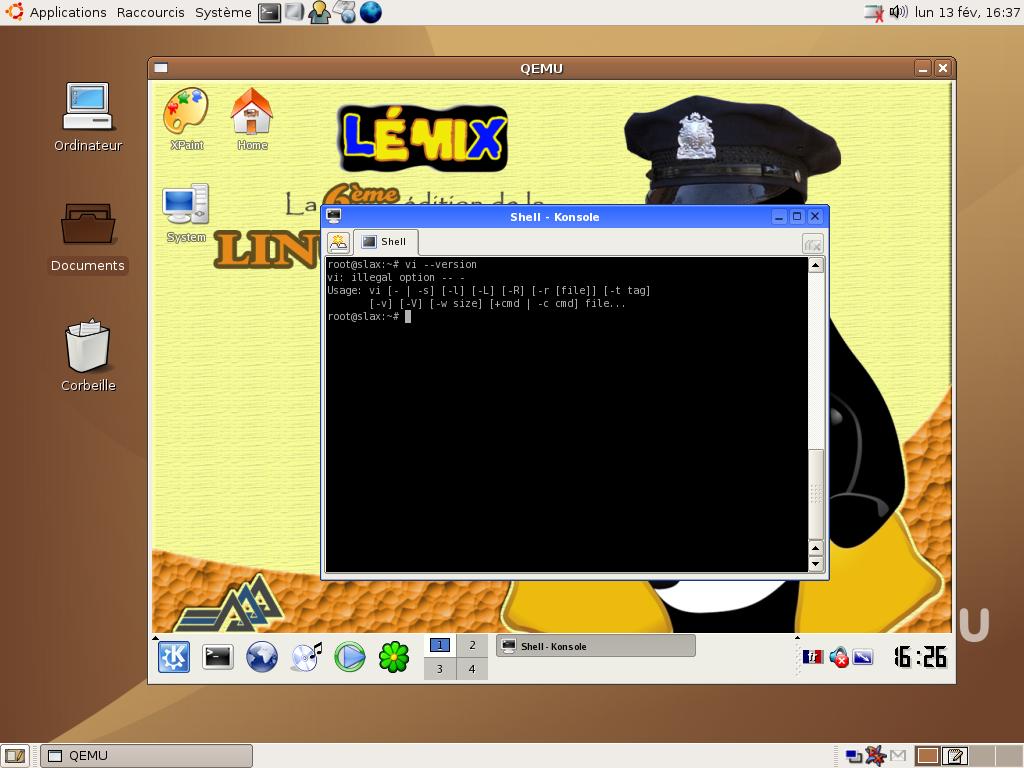Click the star-shaped tray icon in bottom panel

(875, 756)
